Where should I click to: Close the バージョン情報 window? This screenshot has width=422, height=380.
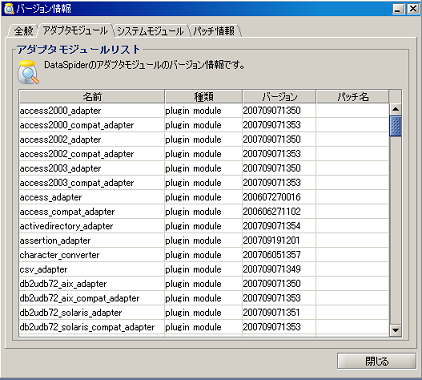(413, 9)
